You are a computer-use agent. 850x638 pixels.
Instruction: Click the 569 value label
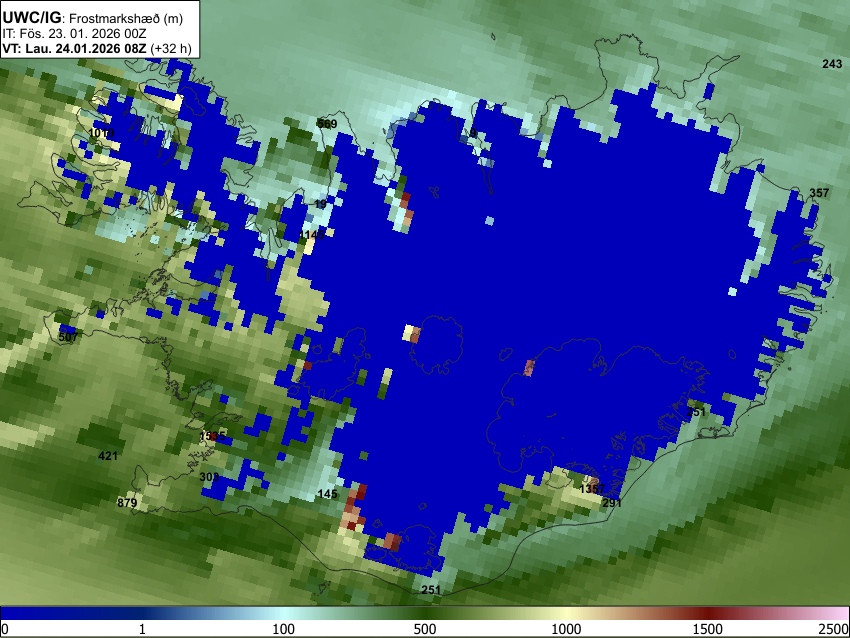point(327,124)
